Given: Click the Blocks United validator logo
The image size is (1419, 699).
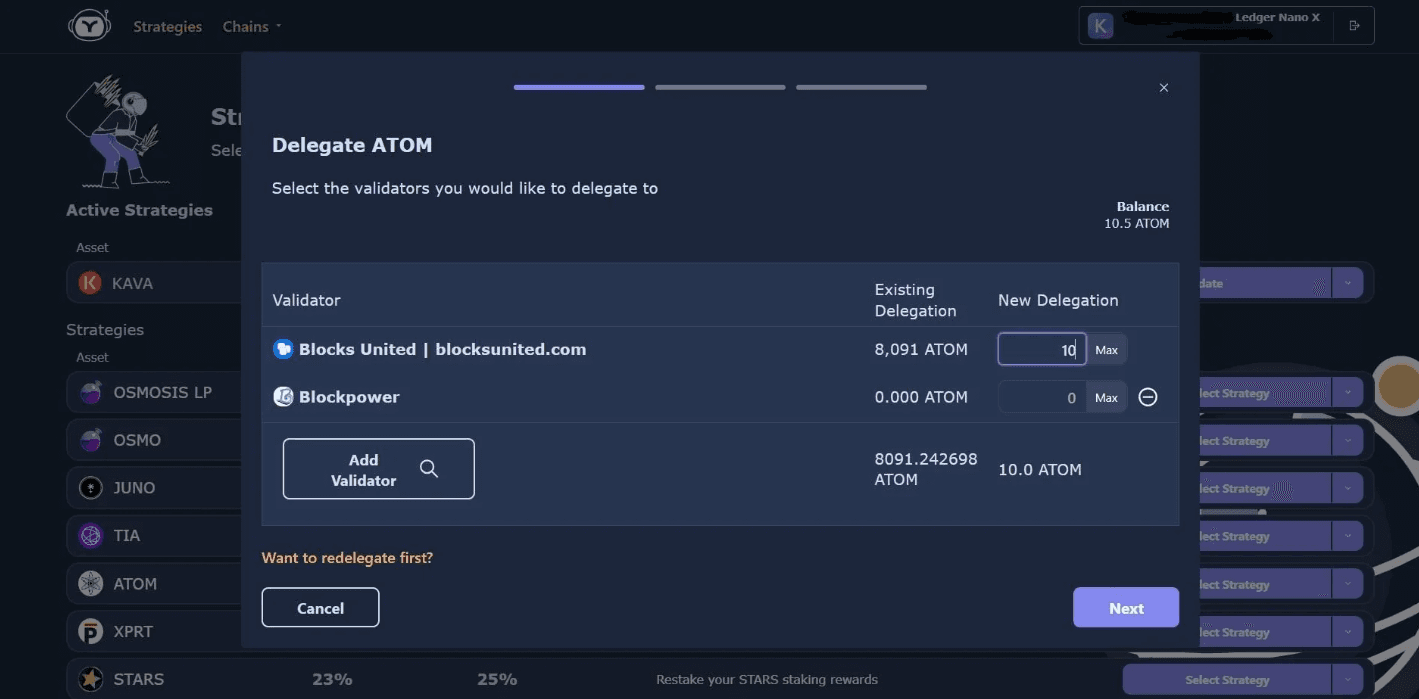Looking at the screenshot, I should (x=283, y=349).
